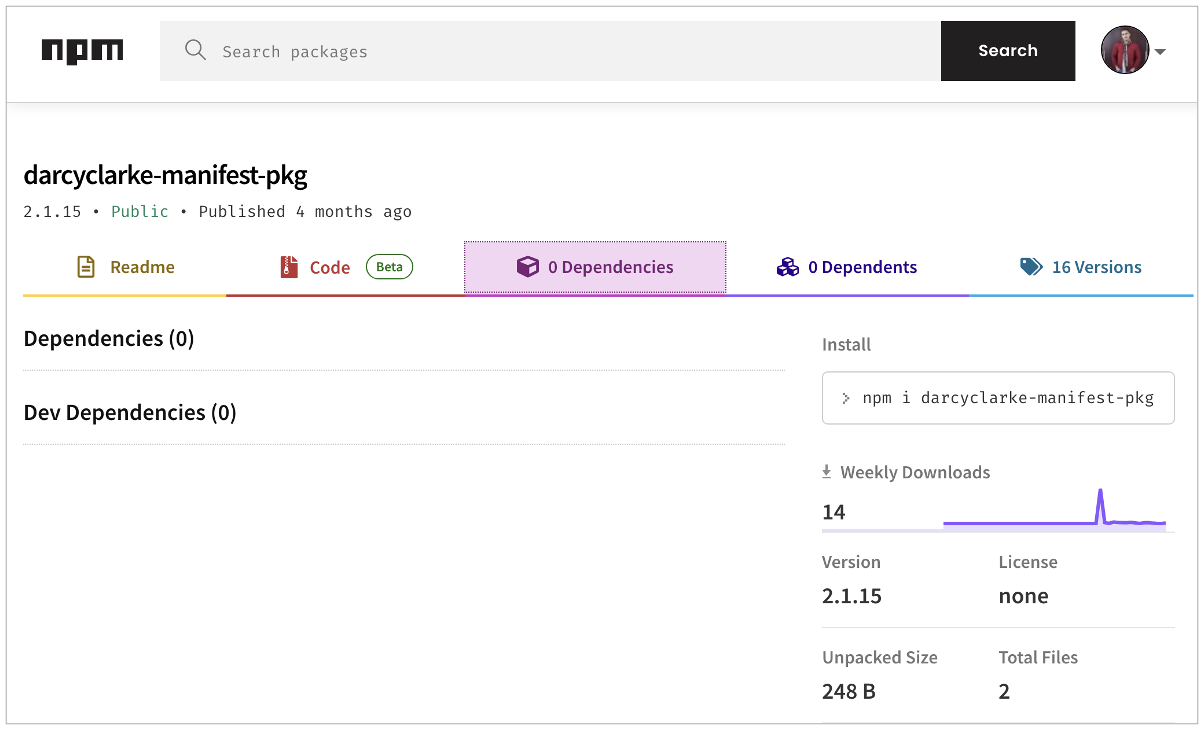Open the user profile avatar menu

click(1124, 50)
